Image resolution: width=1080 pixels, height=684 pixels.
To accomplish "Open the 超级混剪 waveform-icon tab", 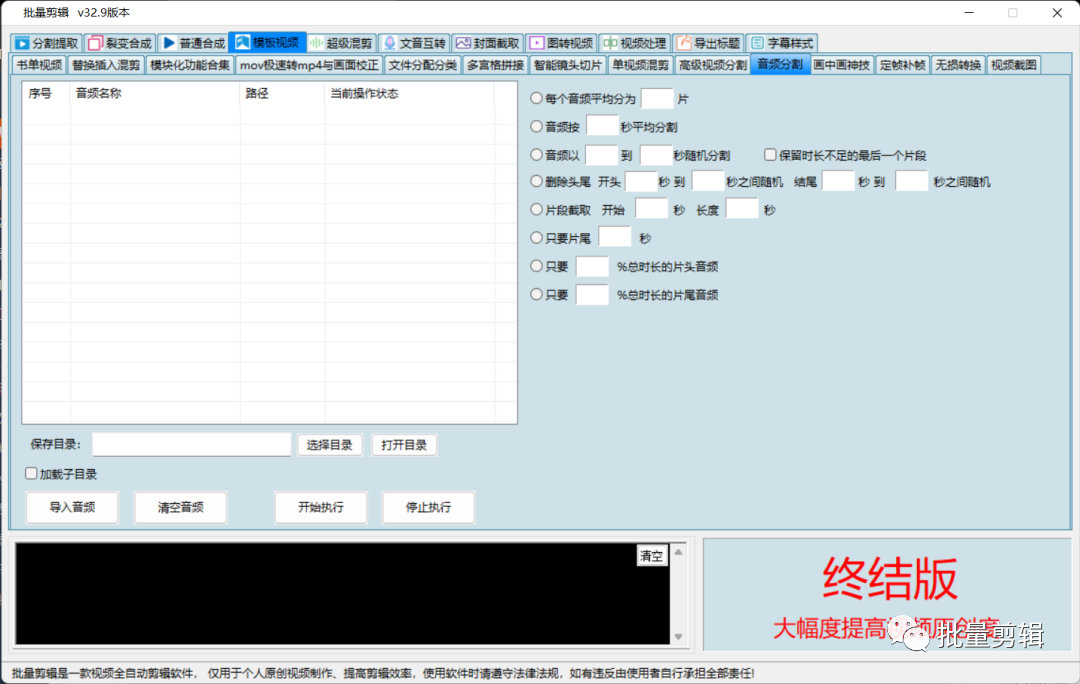I will 341,43.
